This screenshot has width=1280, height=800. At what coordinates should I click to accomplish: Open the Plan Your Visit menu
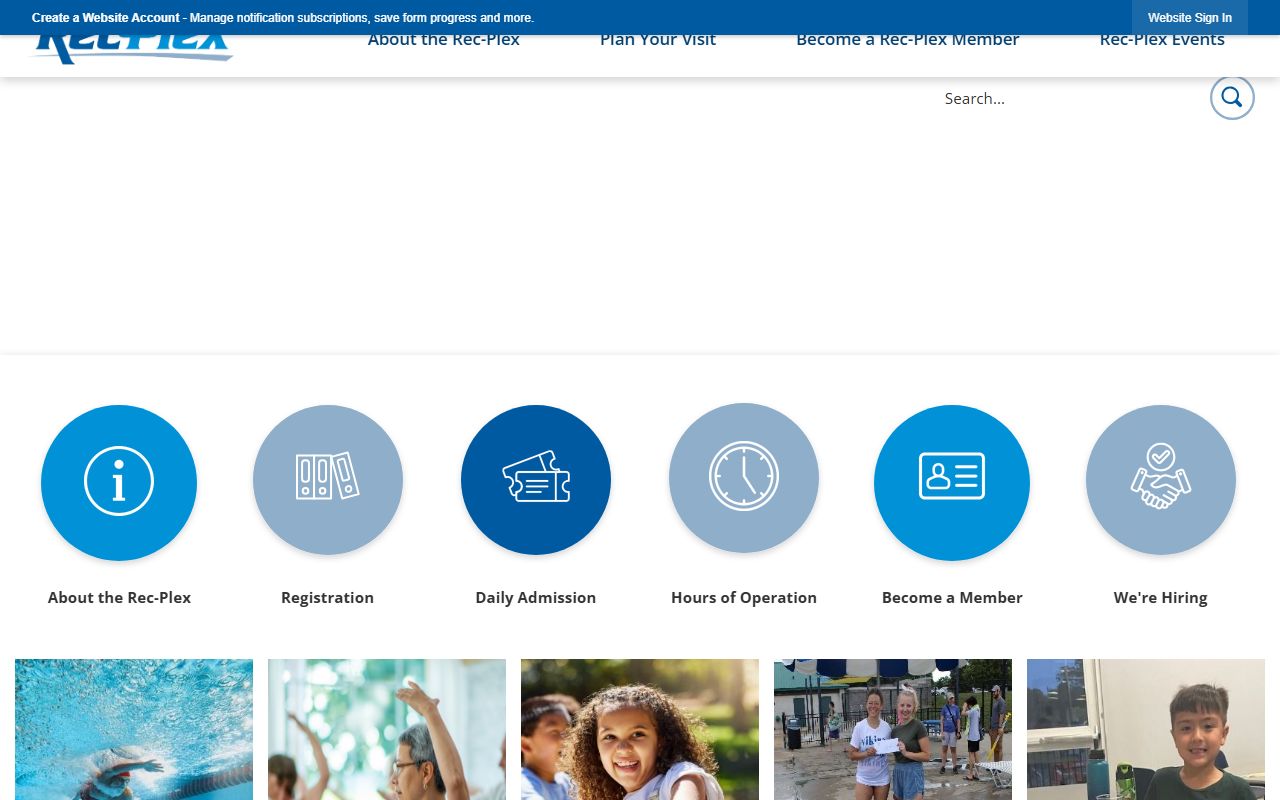(658, 41)
